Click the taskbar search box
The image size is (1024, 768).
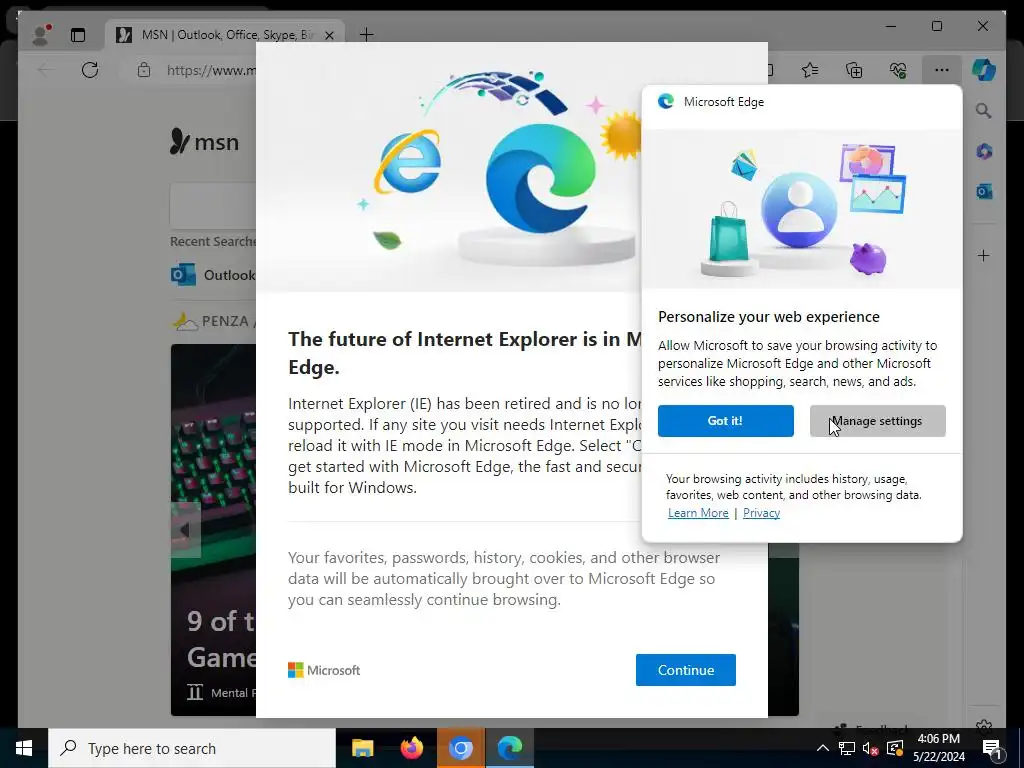coord(192,748)
